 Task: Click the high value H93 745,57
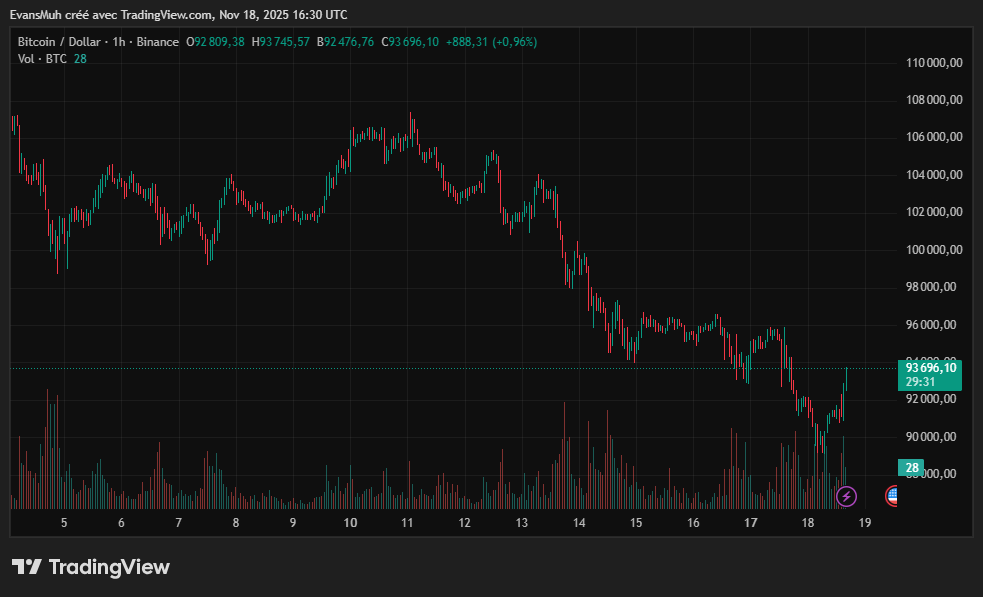tap(280, 42)
